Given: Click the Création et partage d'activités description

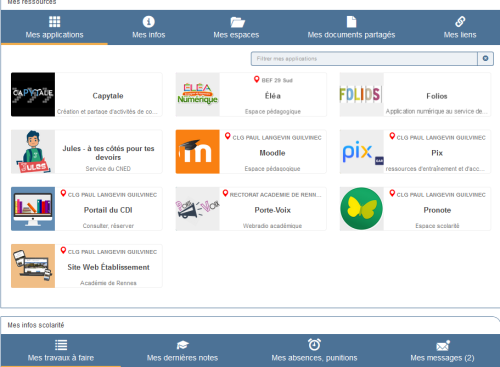Looking at the screenshot, I should pos(107,112).
